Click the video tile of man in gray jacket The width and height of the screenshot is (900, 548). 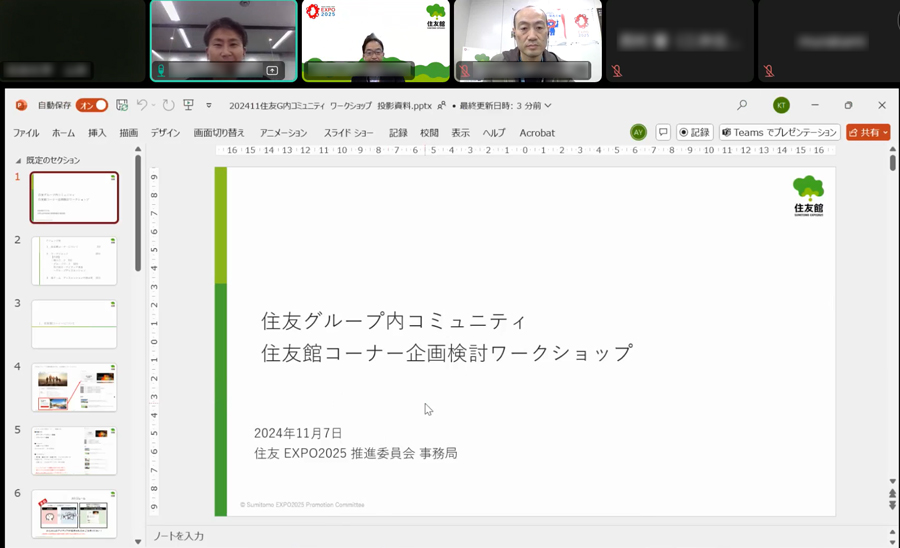coord(528,41)
